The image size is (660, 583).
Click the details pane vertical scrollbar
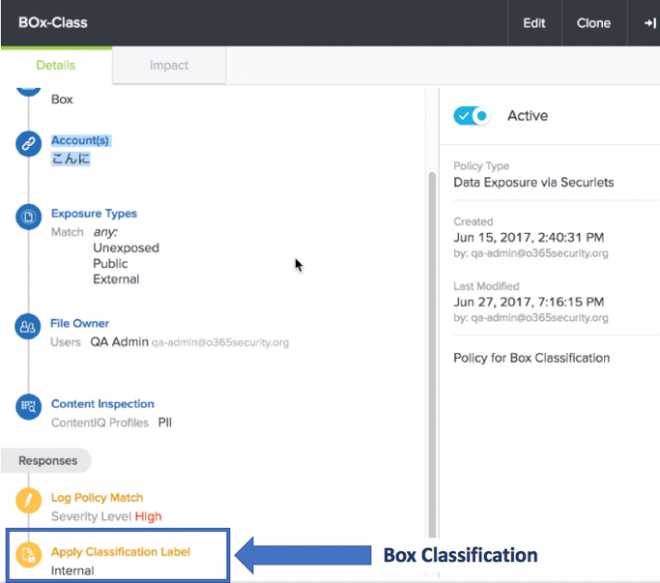click(432, 354)
